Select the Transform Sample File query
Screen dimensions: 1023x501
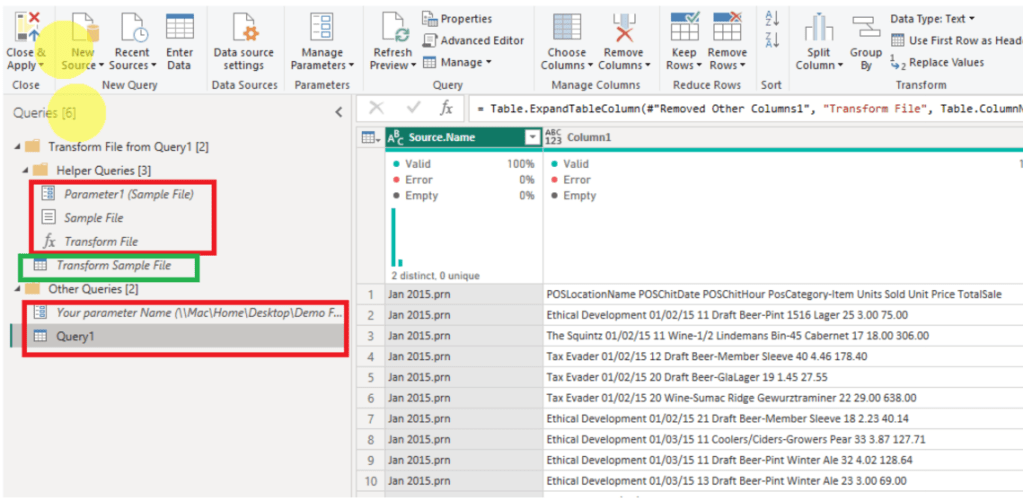(x=113, y=265)
